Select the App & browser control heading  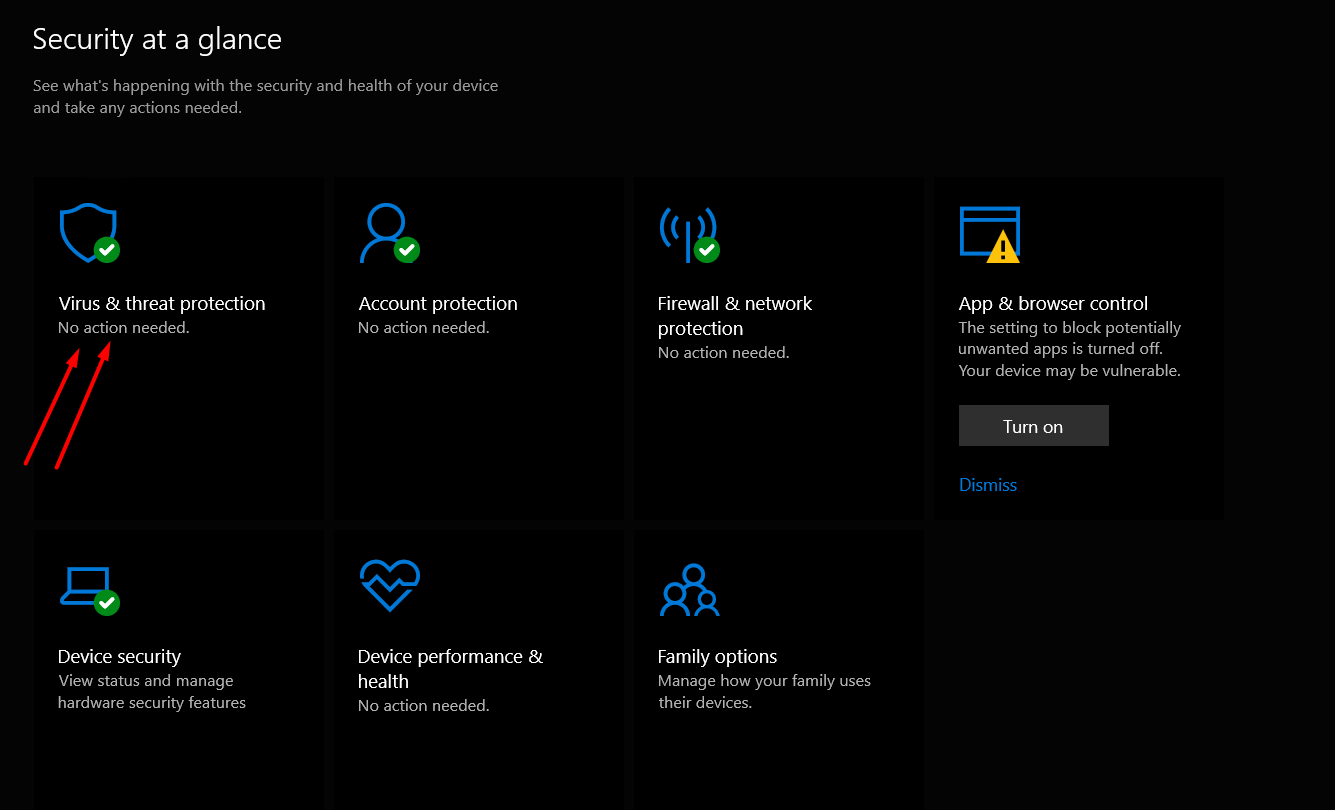pos(1053,304)
